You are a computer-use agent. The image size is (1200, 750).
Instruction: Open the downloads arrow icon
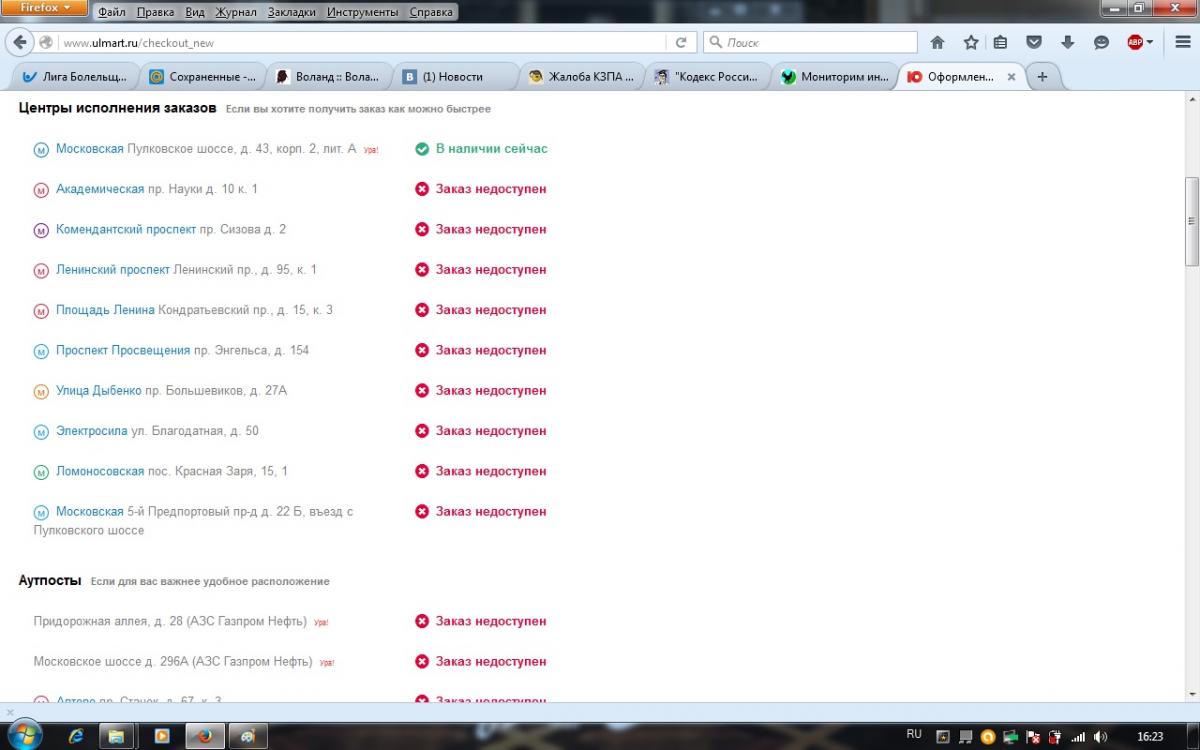point(1067,42)
